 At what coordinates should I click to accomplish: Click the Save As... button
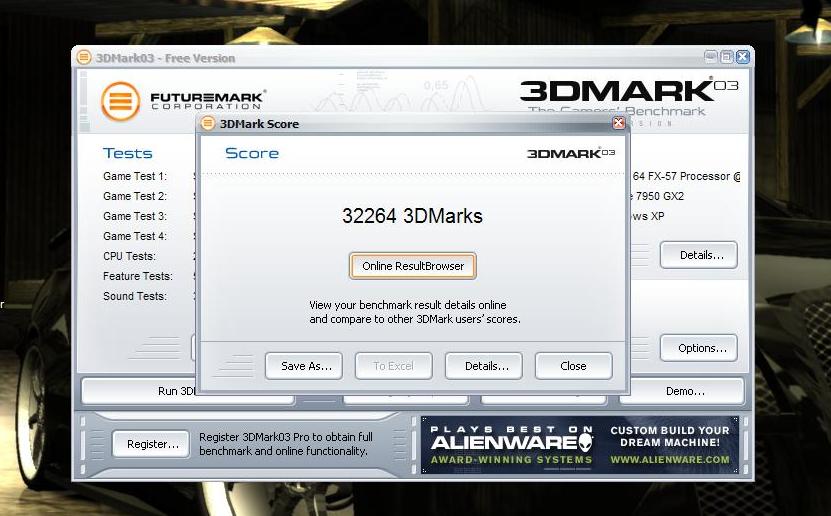pos(304,366)
